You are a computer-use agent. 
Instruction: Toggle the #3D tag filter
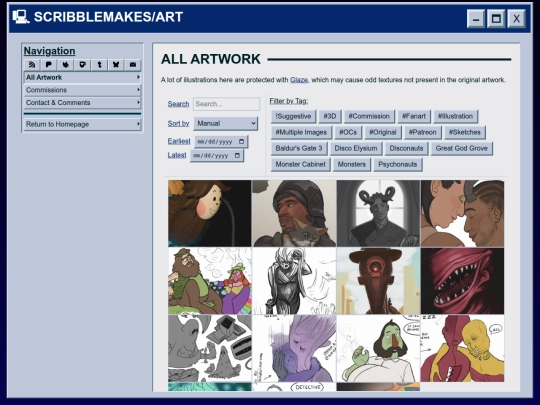point(330,116)
